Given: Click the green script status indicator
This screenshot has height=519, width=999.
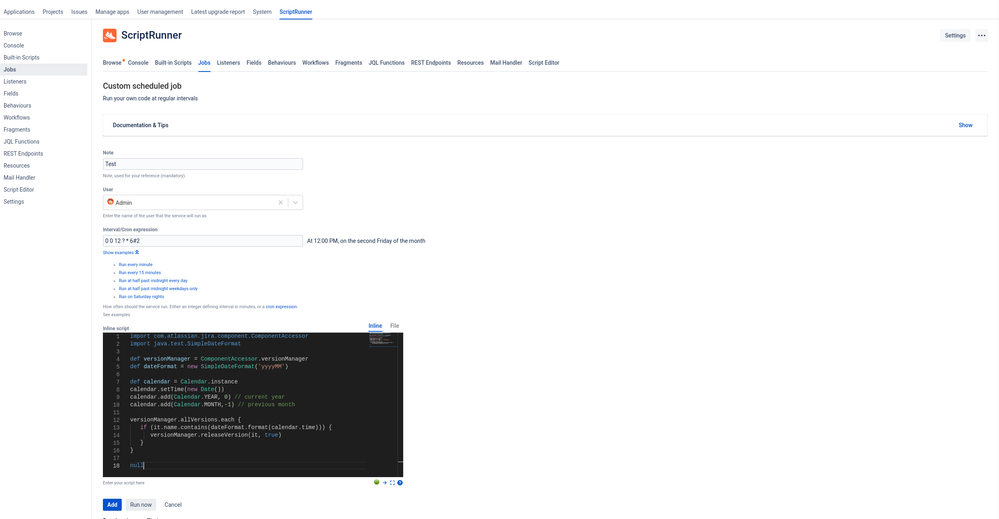Looking at the screenshot, I should click(377, 483).
